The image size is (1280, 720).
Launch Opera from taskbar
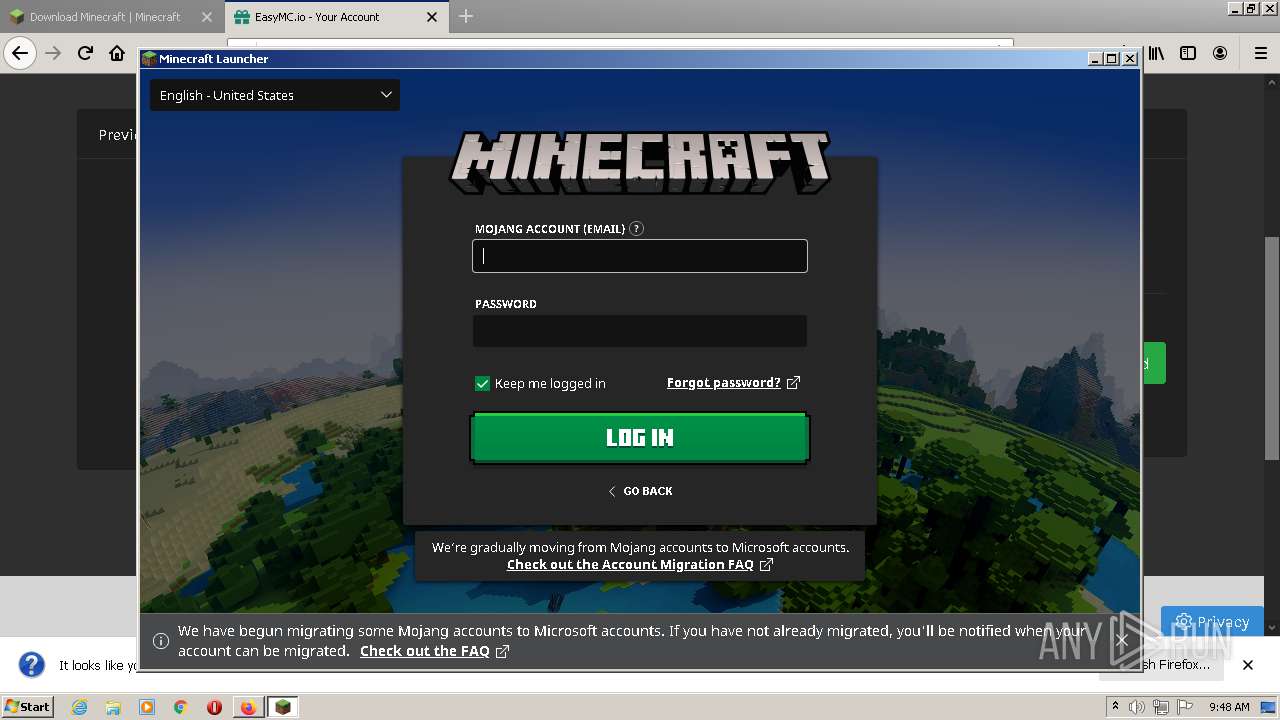coord(214,707)
